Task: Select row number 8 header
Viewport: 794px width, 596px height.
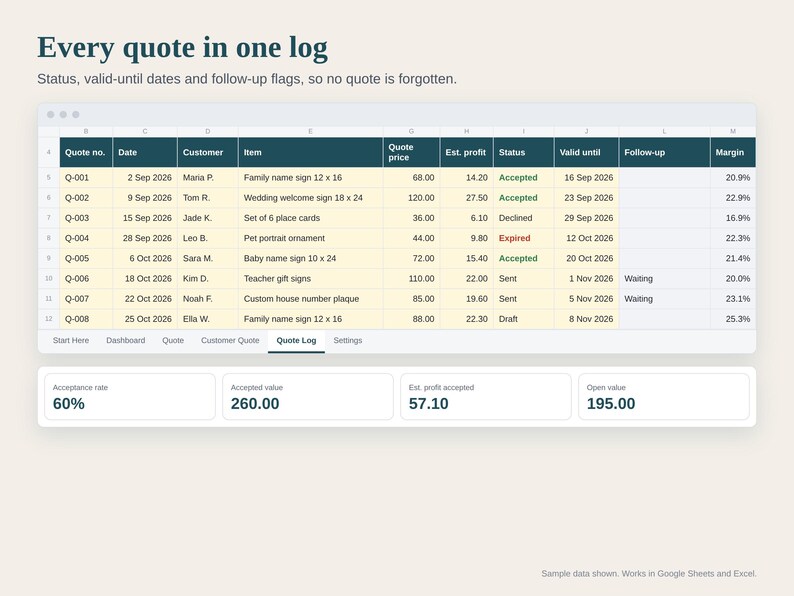Action: 49,239
